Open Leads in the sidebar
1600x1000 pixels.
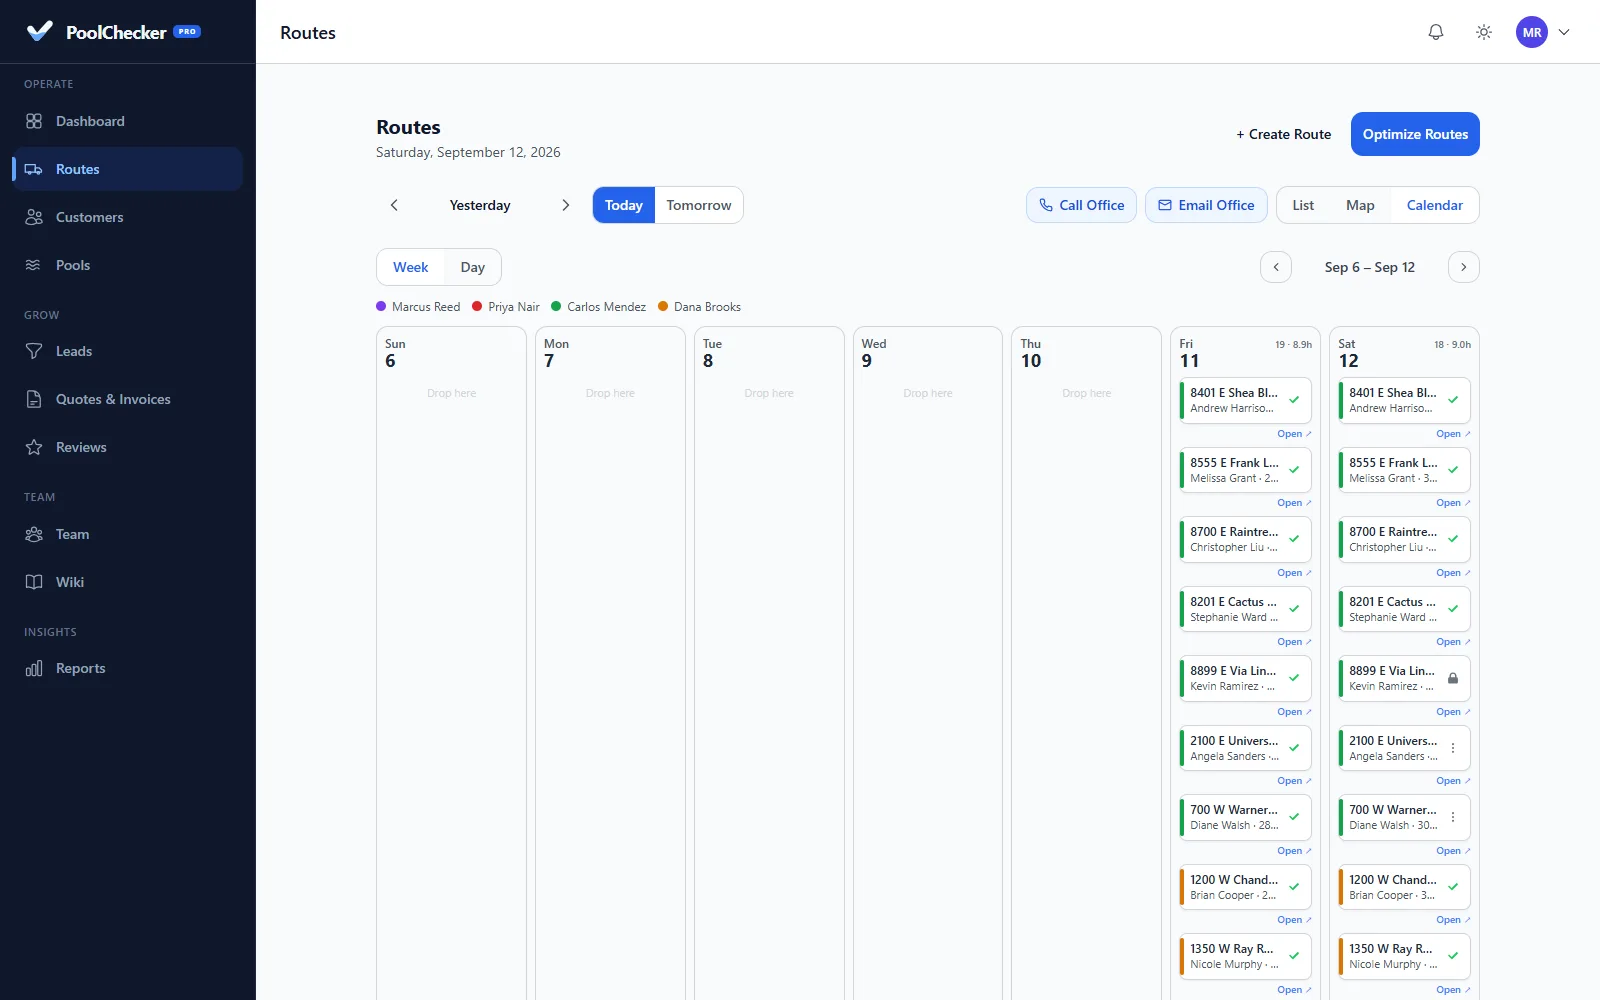(128, 351)
